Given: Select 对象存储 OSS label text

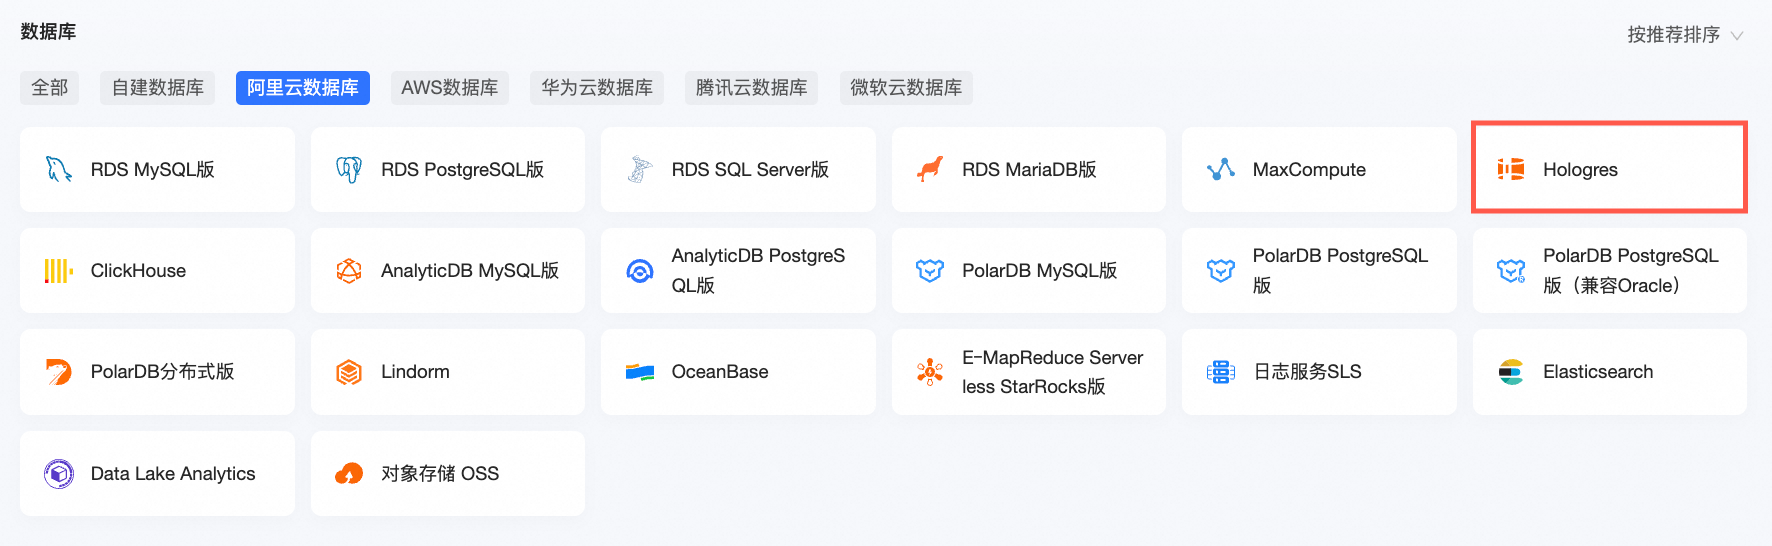Looking at the screenshot, I should pos(440,474).
